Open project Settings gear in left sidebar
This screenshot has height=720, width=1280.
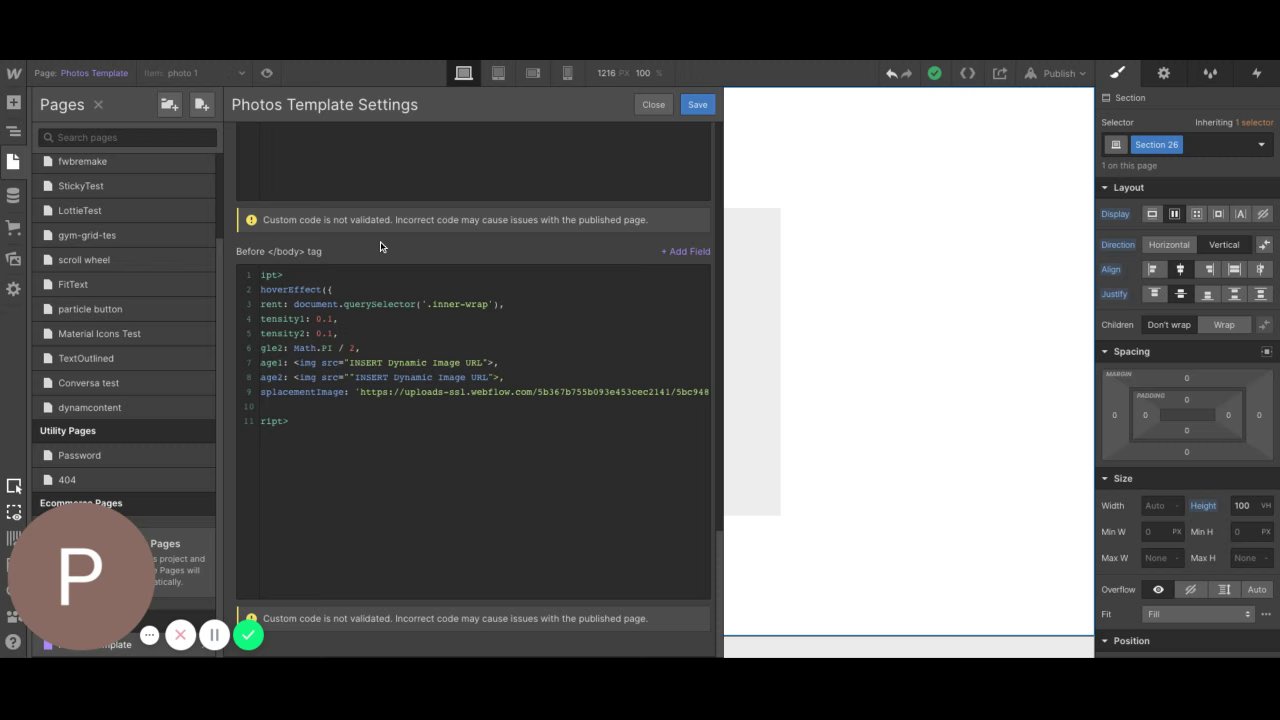click(13, 289)
